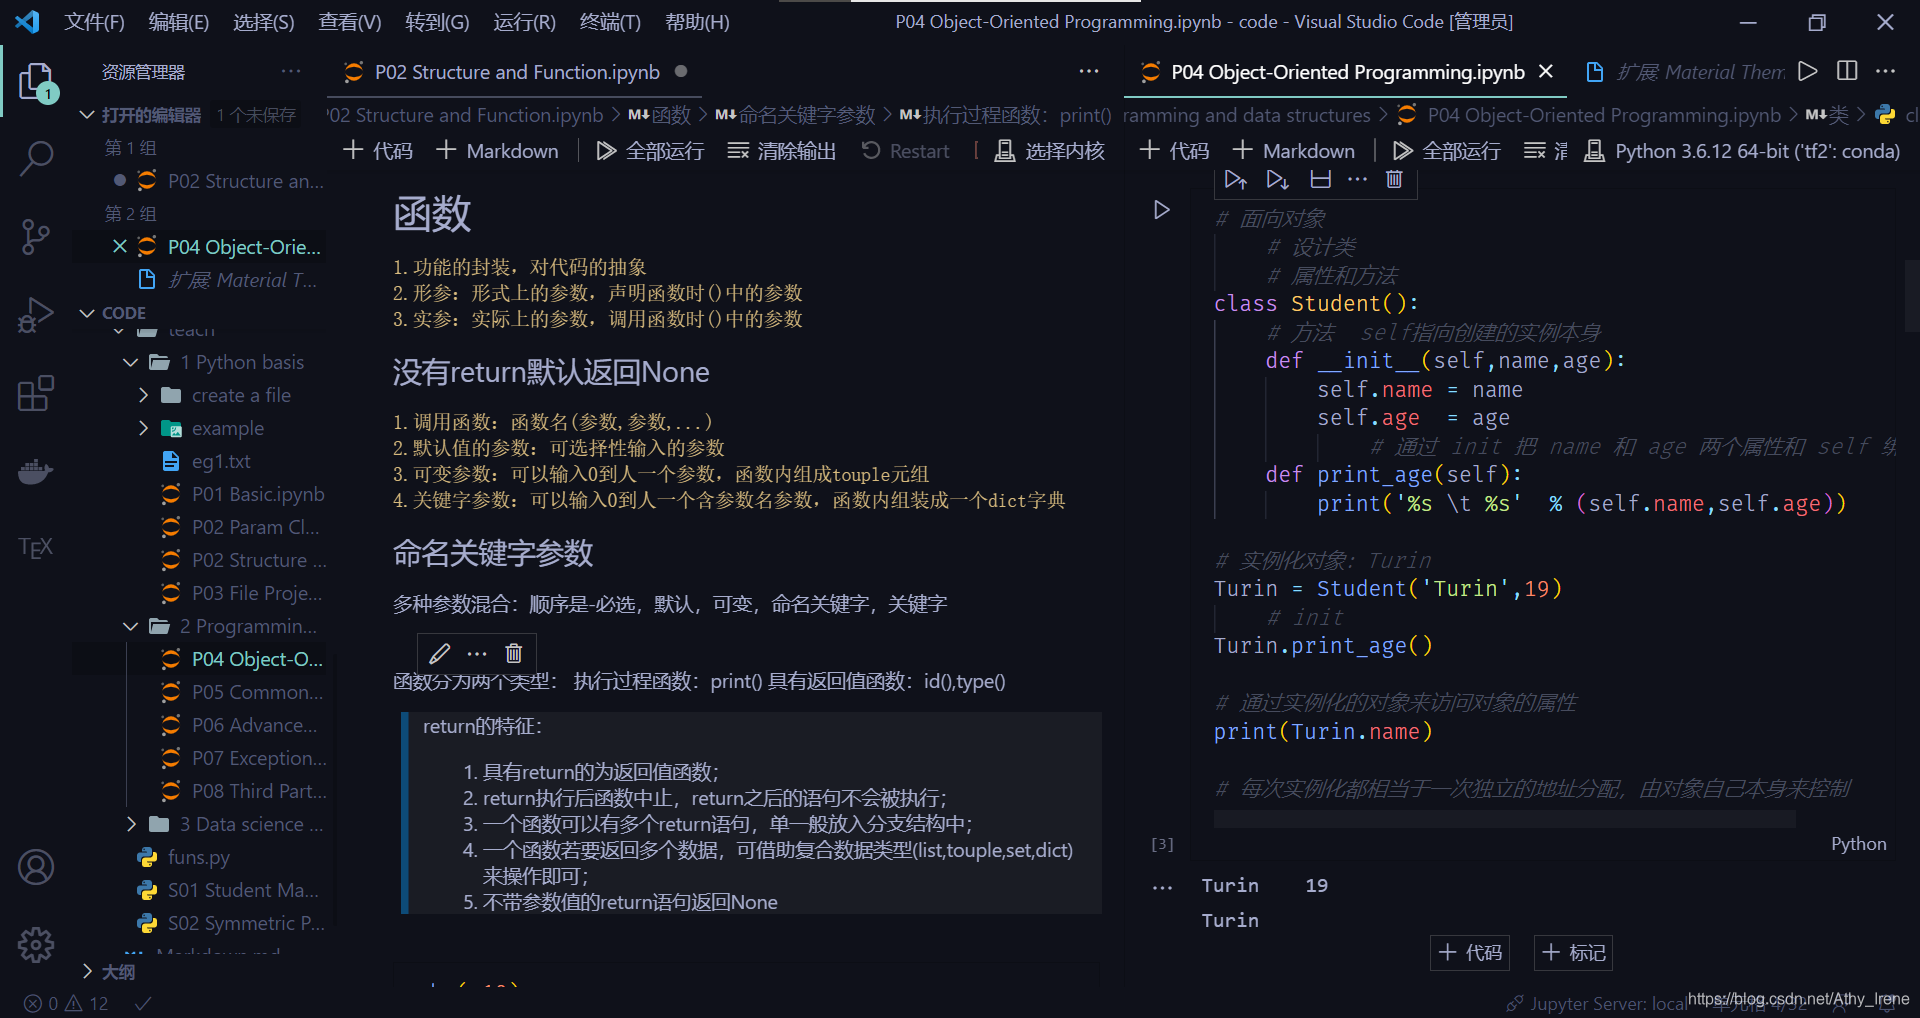
Task: Switch to the P02 Structure and Function.ipynb tab
Action: pyautogui.click(x=516, y=71)
